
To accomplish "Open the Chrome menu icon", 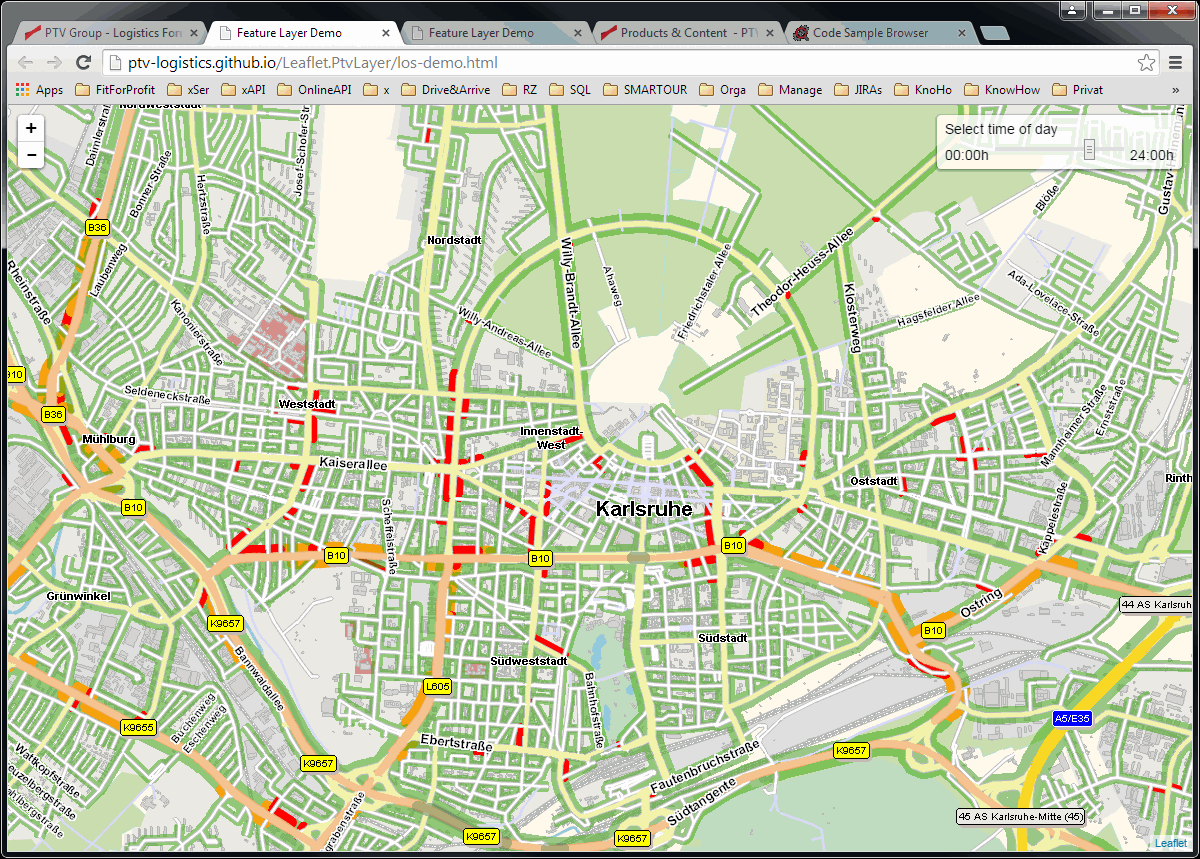I will coord(1176,63).
